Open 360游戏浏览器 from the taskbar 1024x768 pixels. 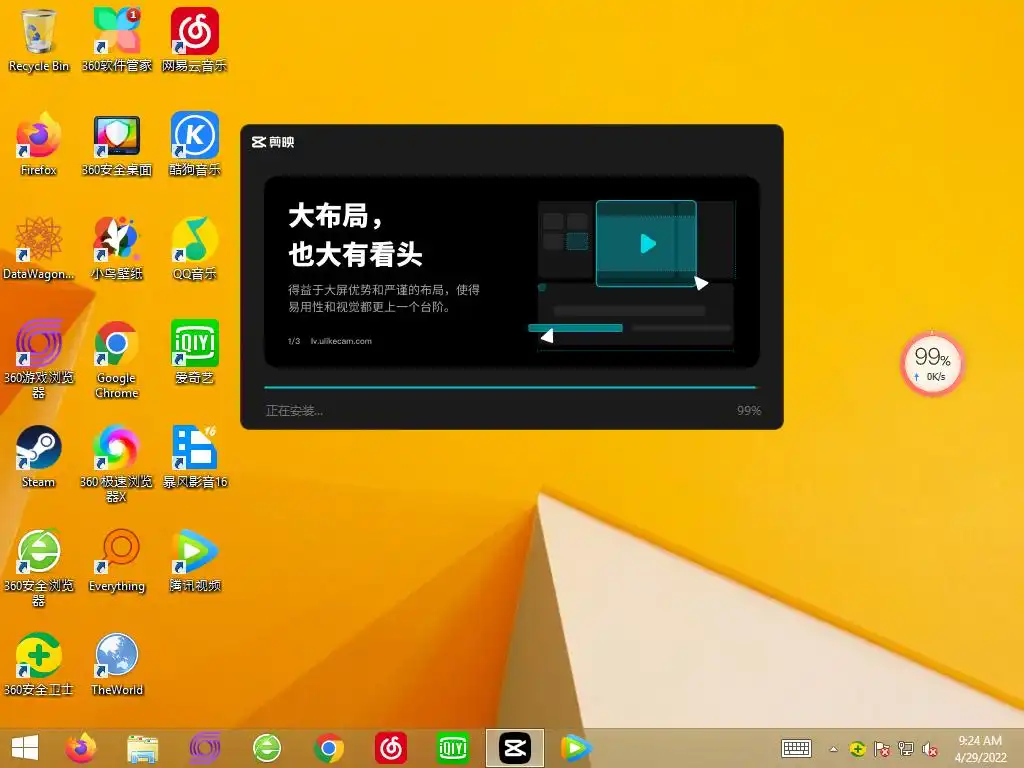pos(204,748)
